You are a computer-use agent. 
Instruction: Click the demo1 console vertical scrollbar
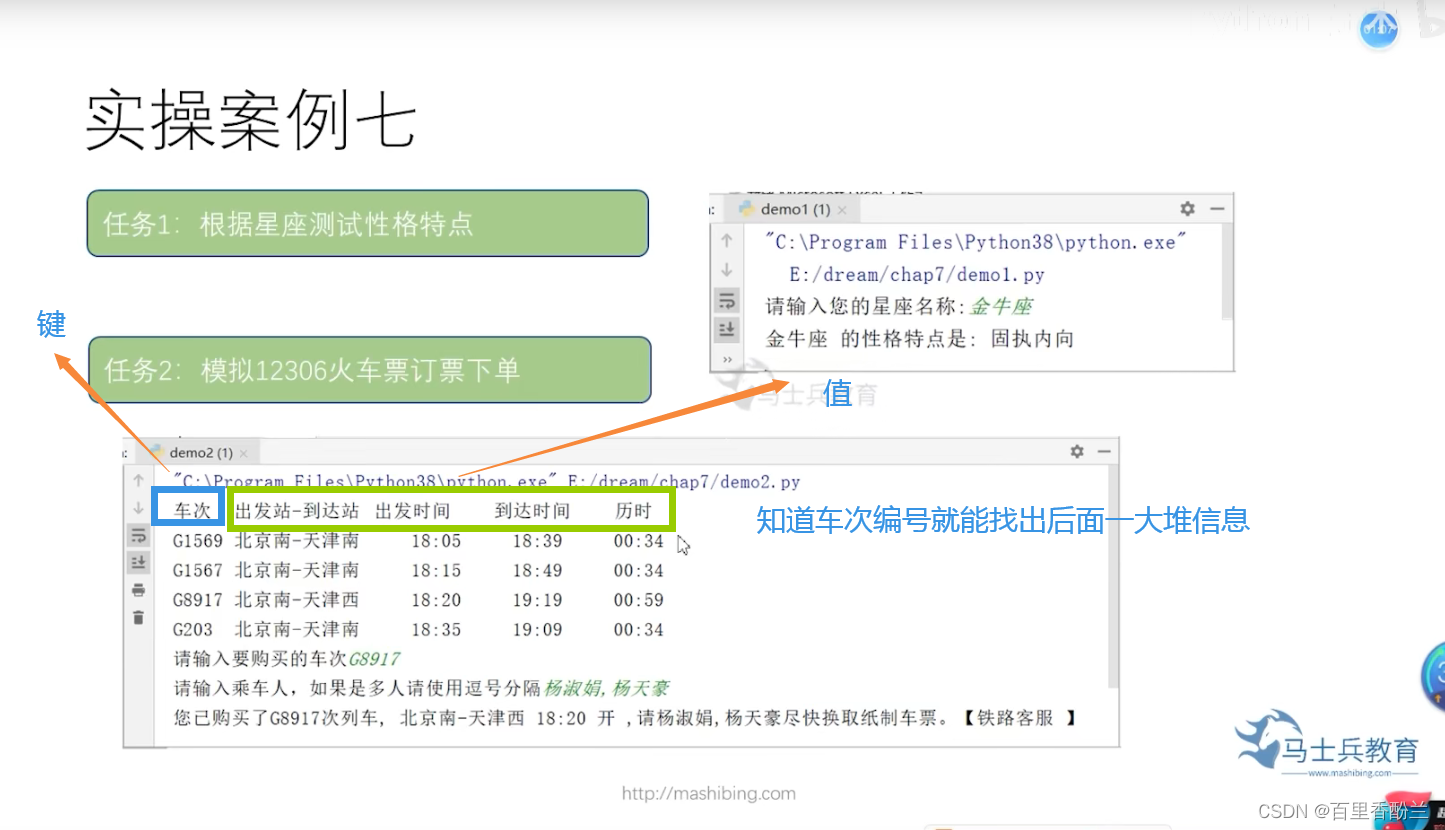pos(1228,272)
